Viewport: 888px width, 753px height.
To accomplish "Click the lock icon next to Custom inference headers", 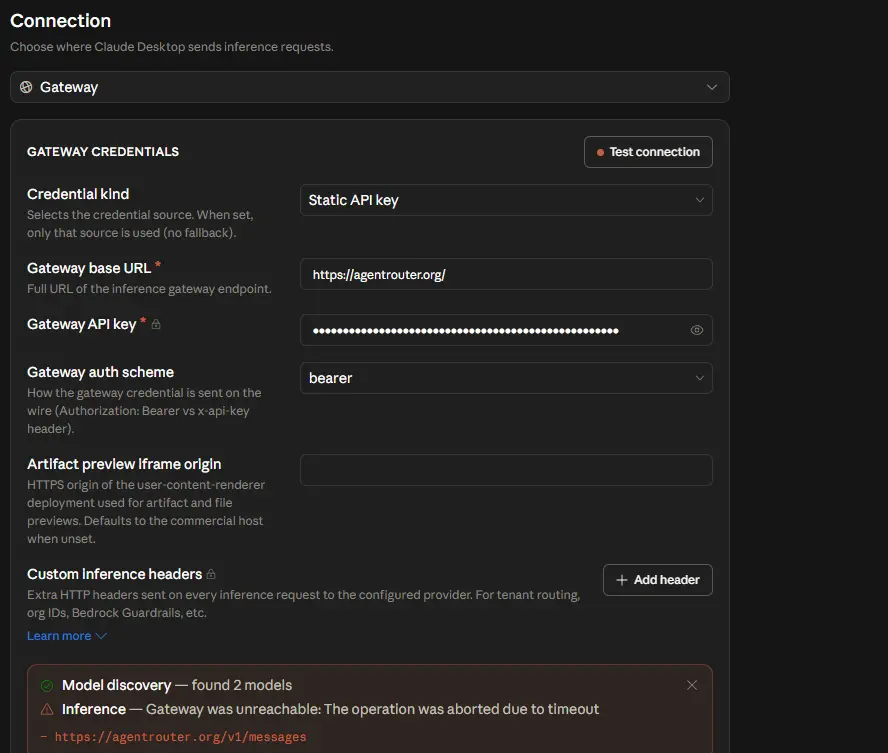I will (x=211, y=574).
